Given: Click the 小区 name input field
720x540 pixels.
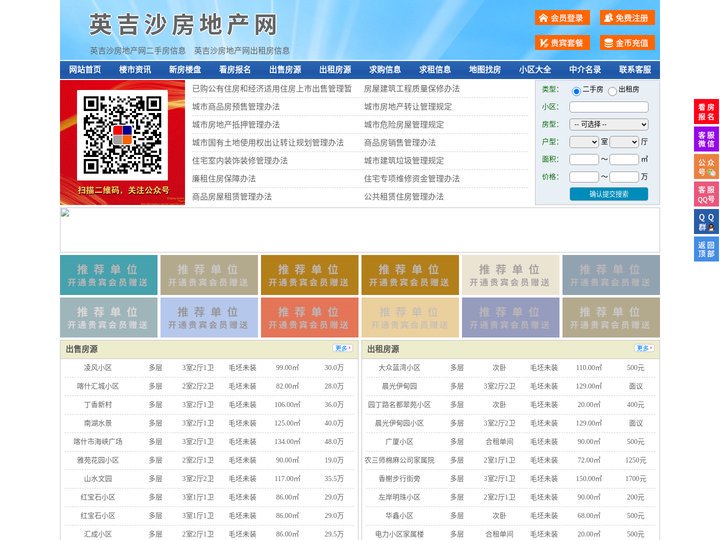Looking at the screenshot, I should (x=609, y=107).
